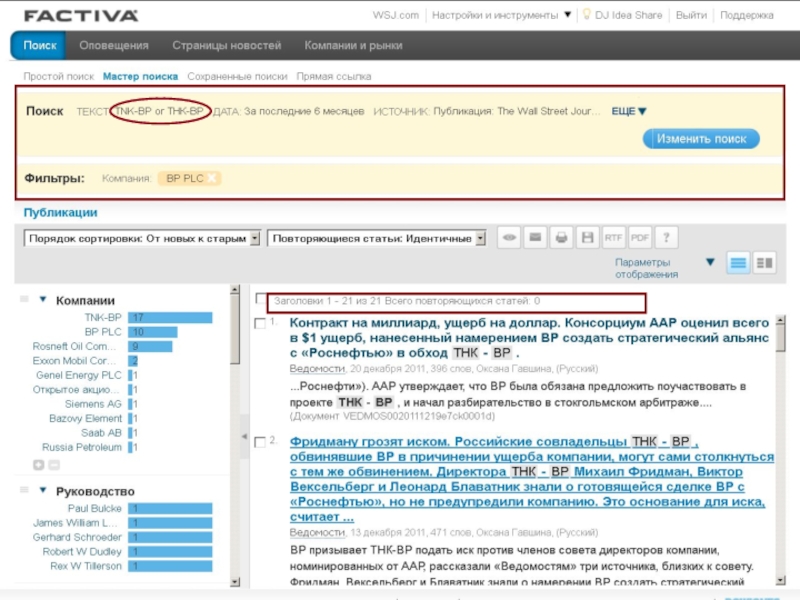
Task: Select the Поиск main tab
Action: 39,45
